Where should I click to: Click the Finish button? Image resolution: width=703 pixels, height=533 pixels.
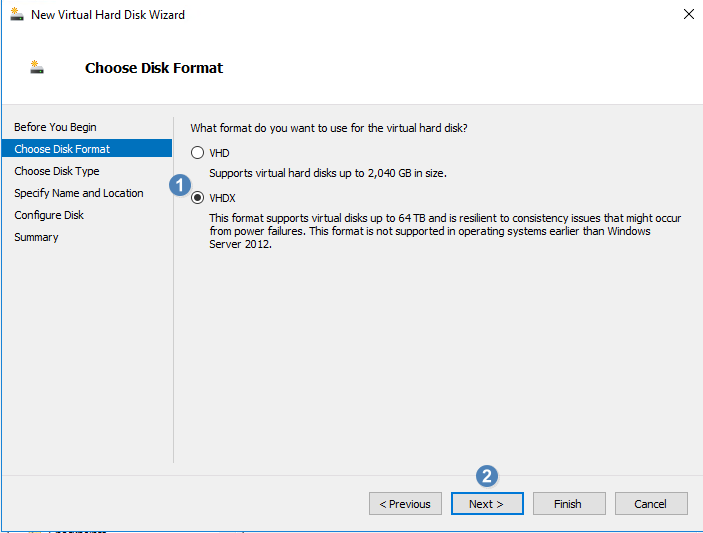click(x=569, y=503)
